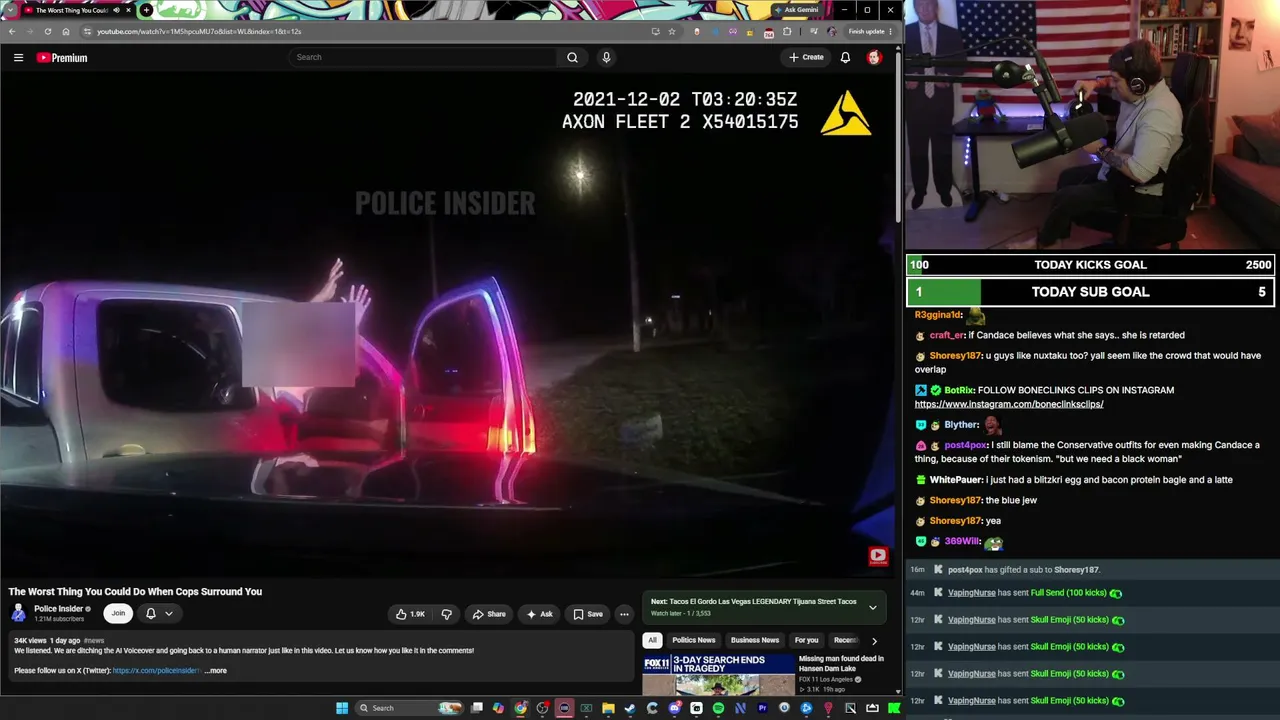Open a new Chrome tab

click(146, 10)
